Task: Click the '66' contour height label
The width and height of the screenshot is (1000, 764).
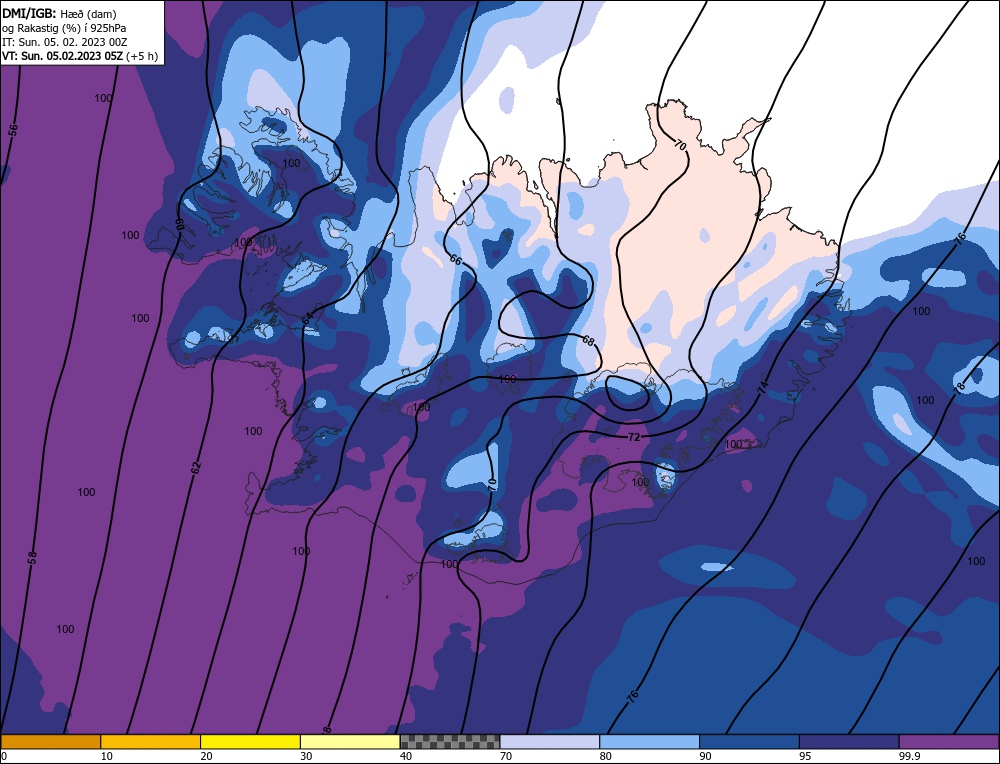Action: coord(455,260)
